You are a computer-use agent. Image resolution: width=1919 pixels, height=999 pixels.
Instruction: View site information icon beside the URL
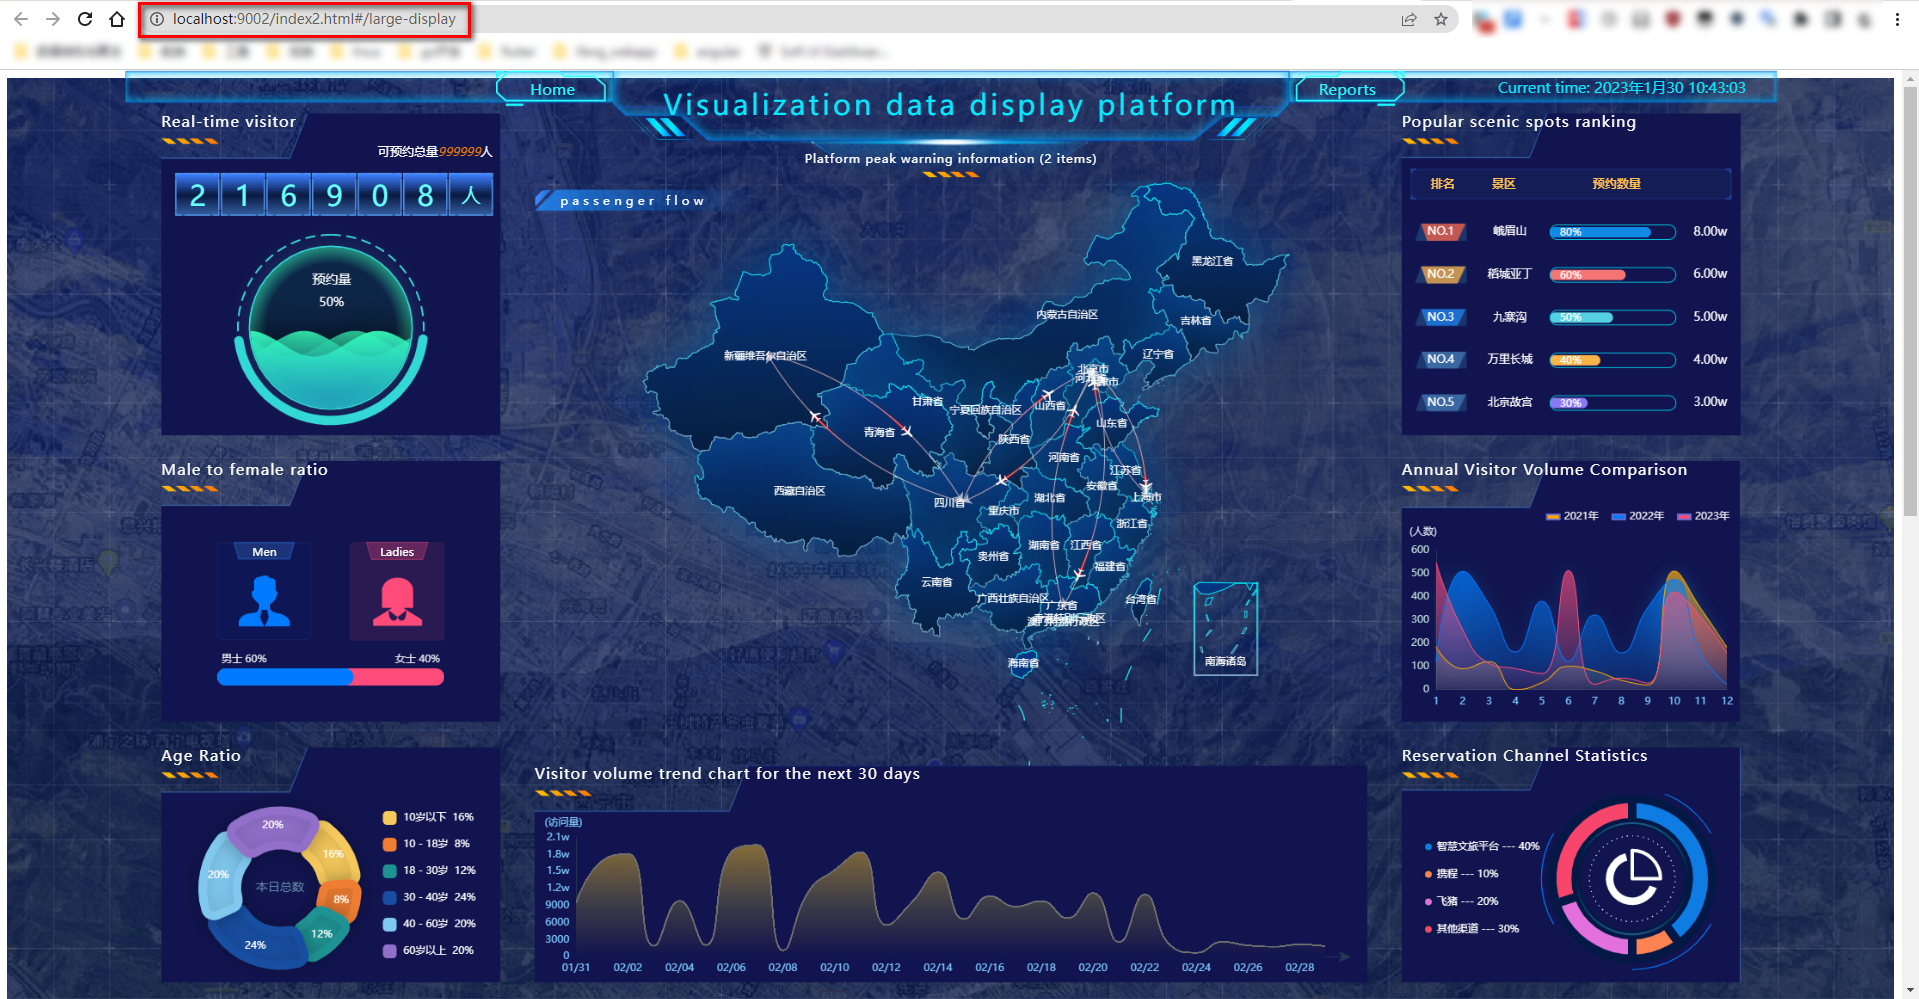coord(157,19)
